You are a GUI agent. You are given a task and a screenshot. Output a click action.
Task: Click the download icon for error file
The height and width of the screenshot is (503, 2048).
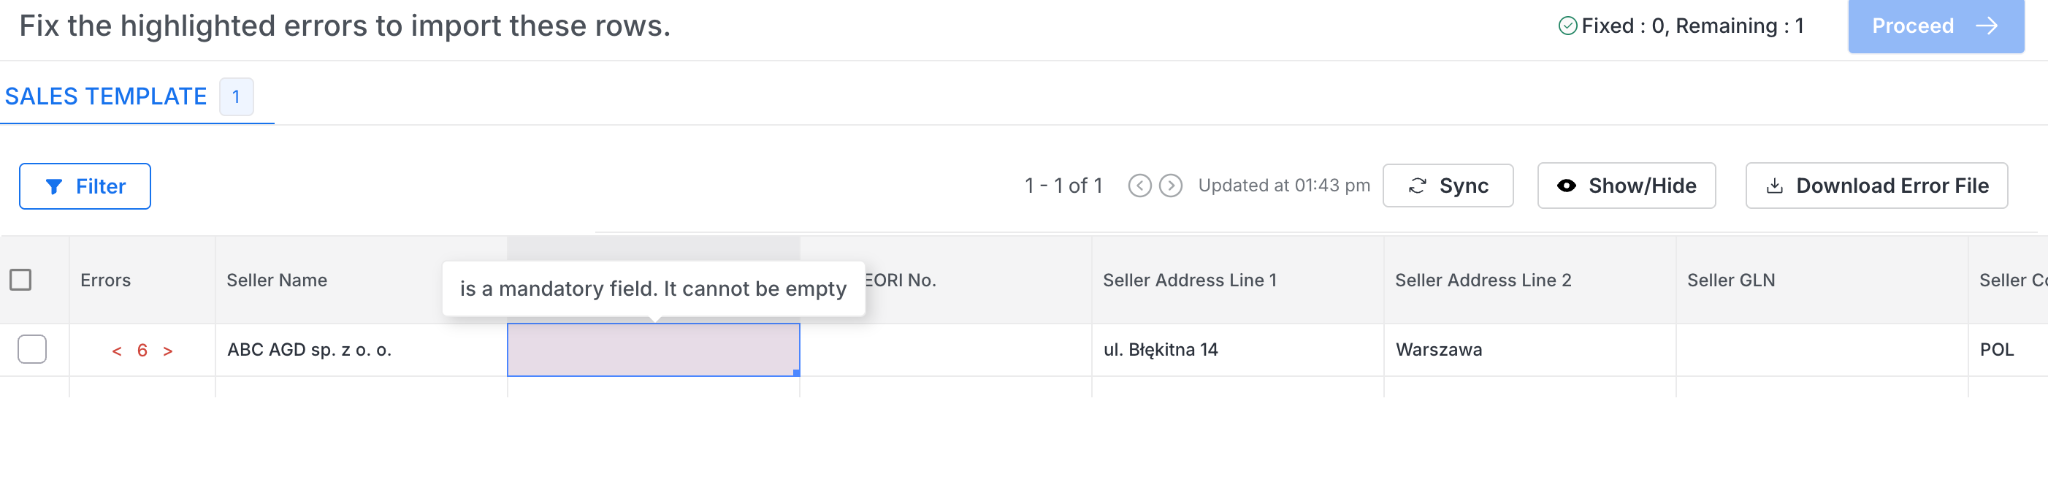1774,186
